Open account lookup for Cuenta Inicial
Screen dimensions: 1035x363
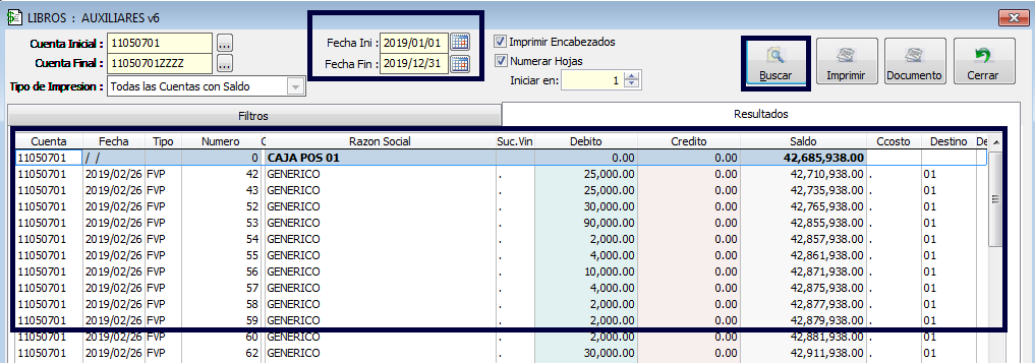pyautogui.click(x=225, y=44)
